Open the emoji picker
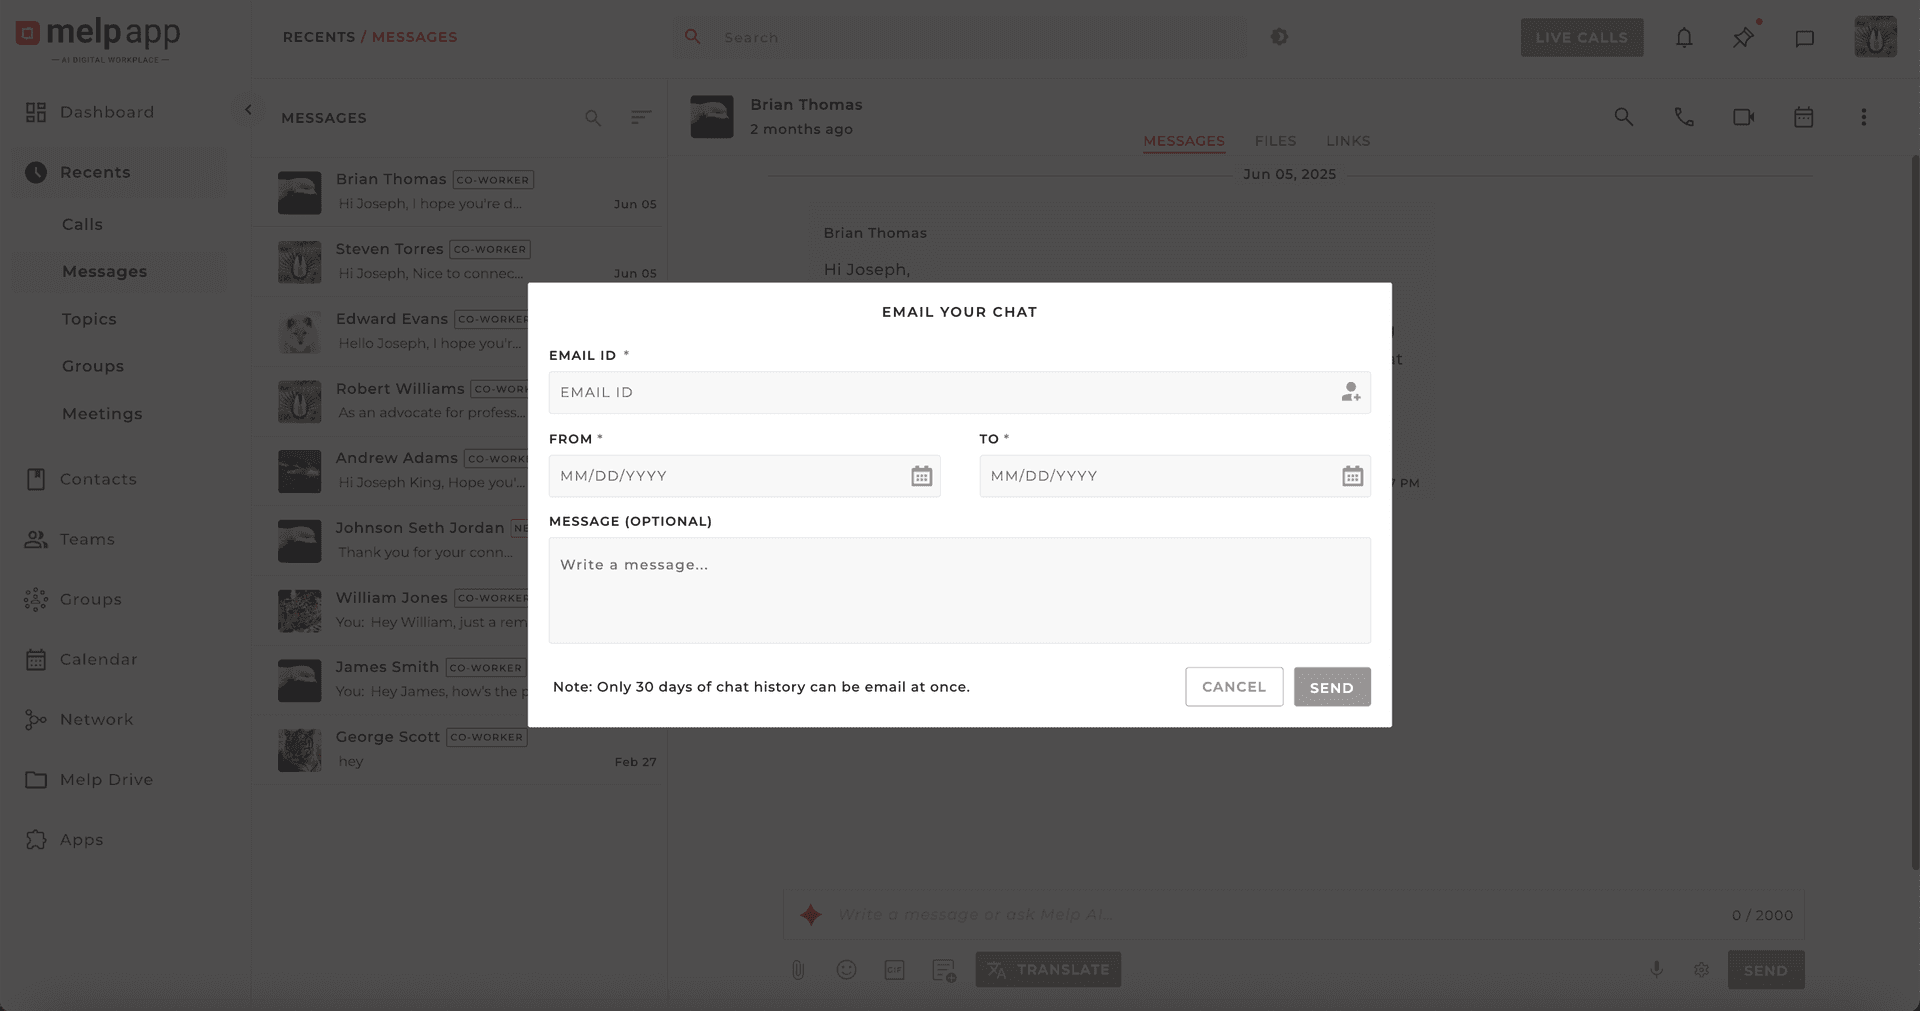 [846, 969]
